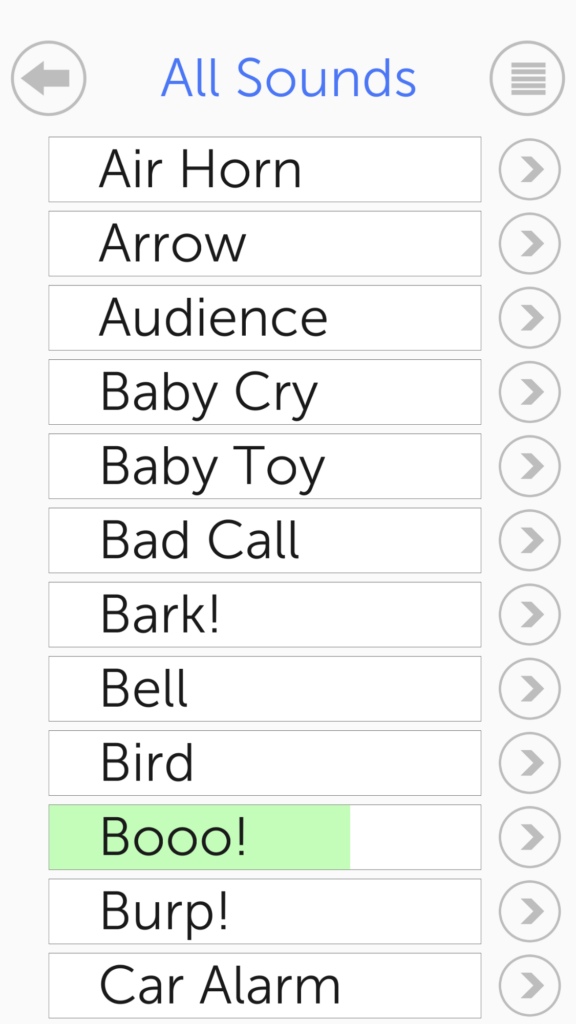Play the Air Horn sound

(264, 169)
